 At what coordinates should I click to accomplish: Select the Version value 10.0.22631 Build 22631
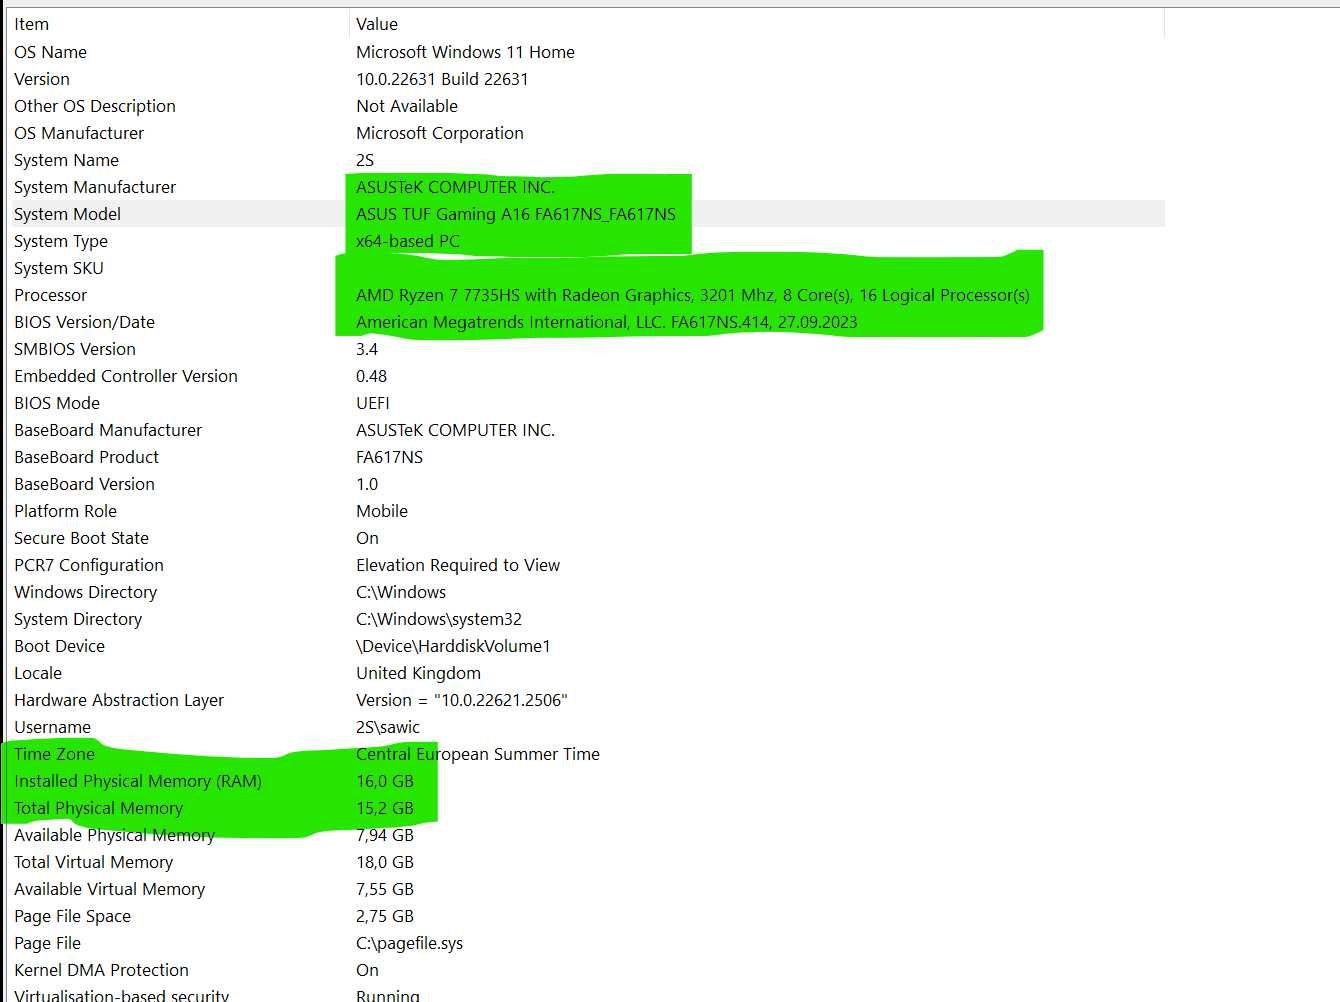click(x=442, y=79)
